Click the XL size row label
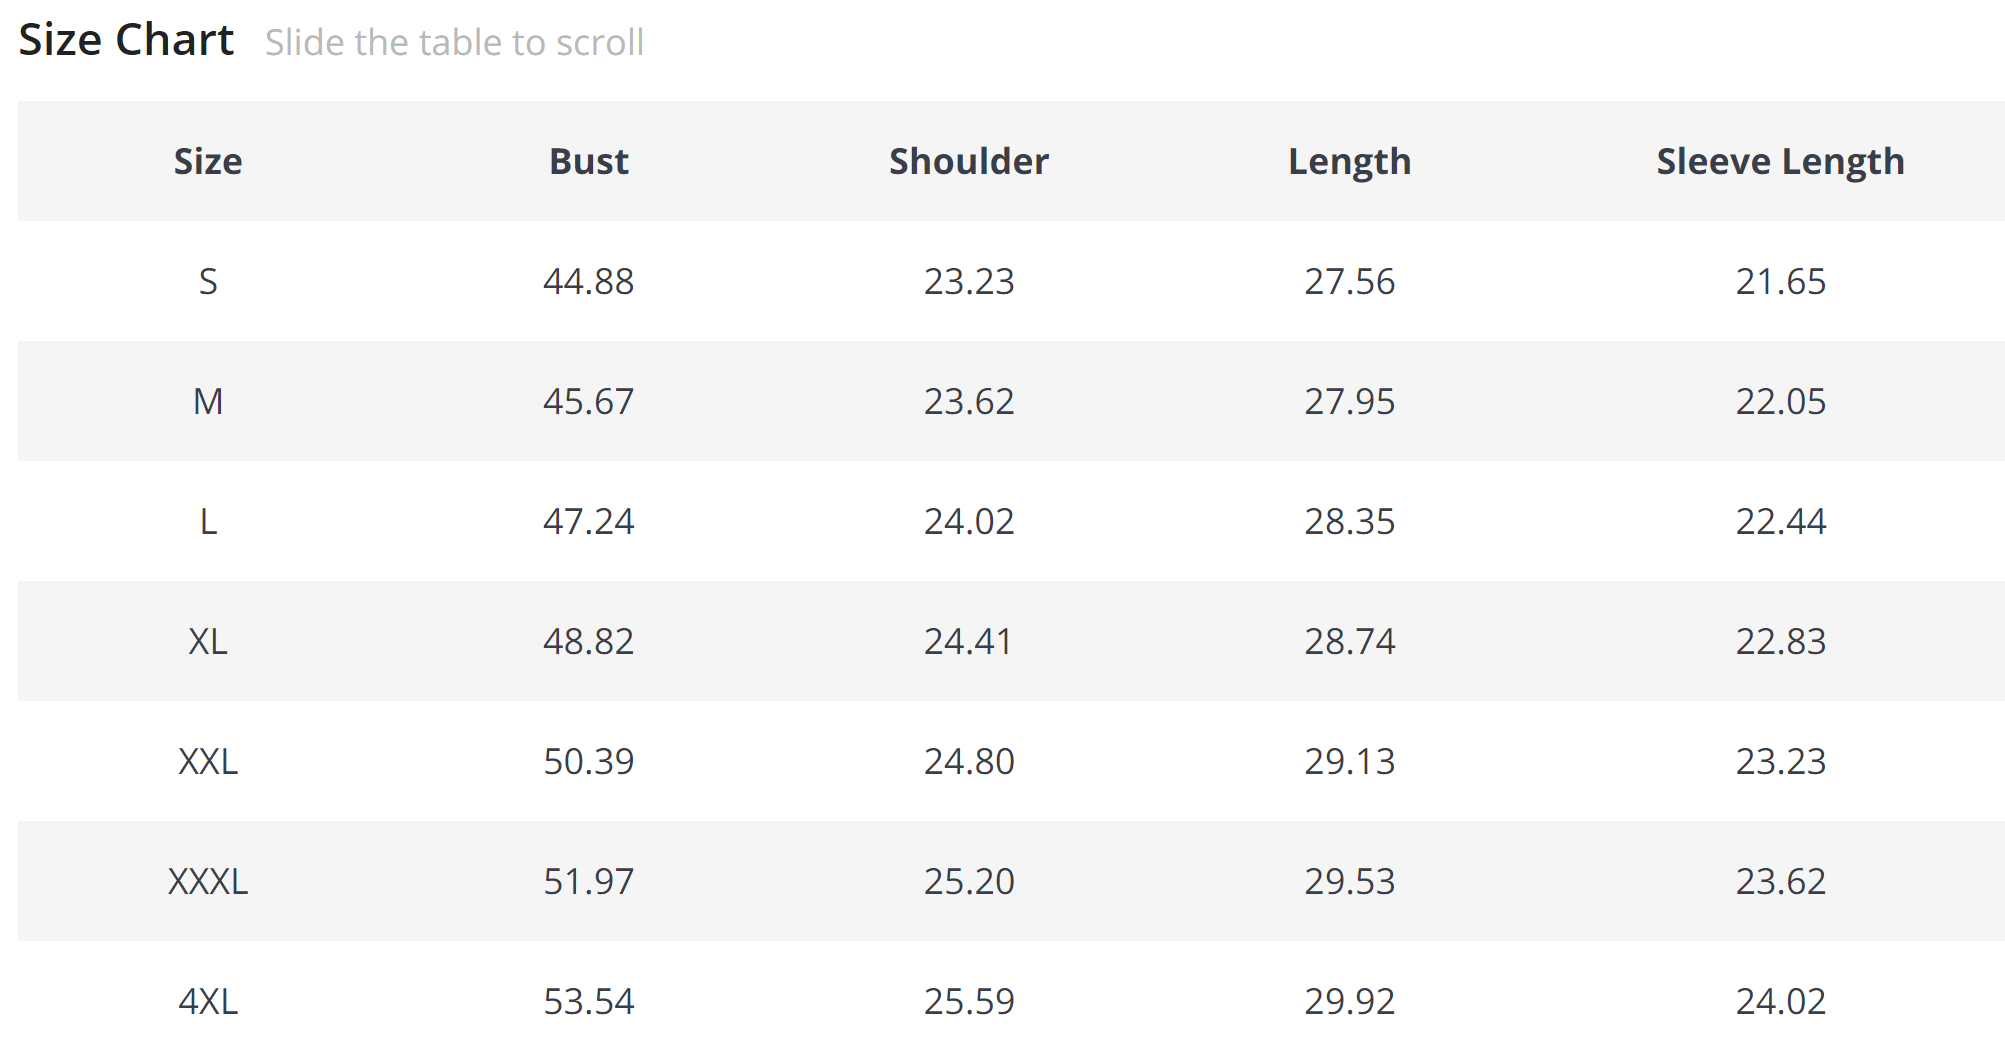Image resolution: width=2005 pixels, height=1061 pixels. [208, 641]
